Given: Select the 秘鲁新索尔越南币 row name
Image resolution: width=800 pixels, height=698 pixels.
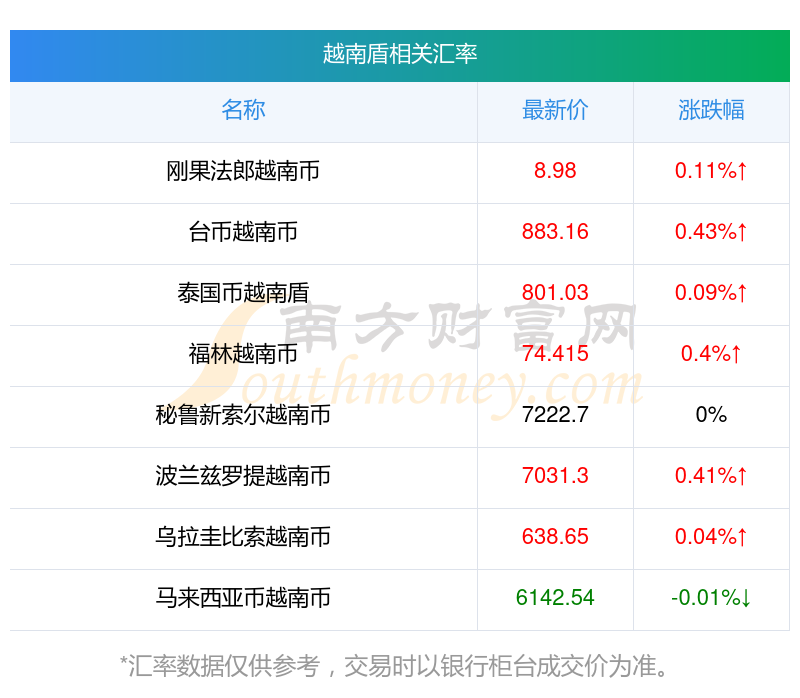Looking at the screenshot, I should pos(243,415).
